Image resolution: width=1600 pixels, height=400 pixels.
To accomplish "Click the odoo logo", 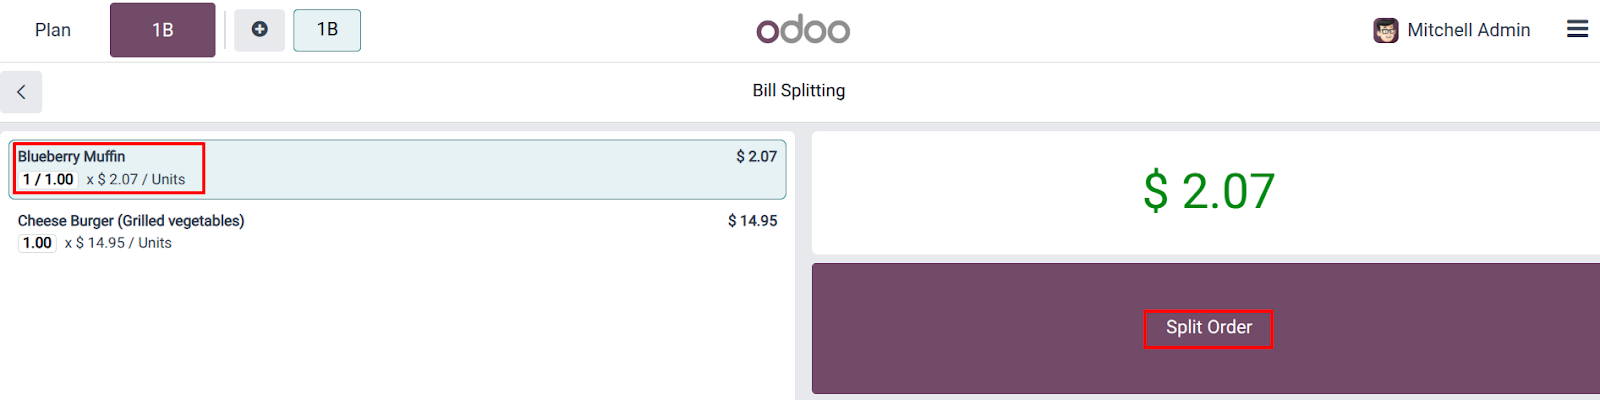I will 803,30.
